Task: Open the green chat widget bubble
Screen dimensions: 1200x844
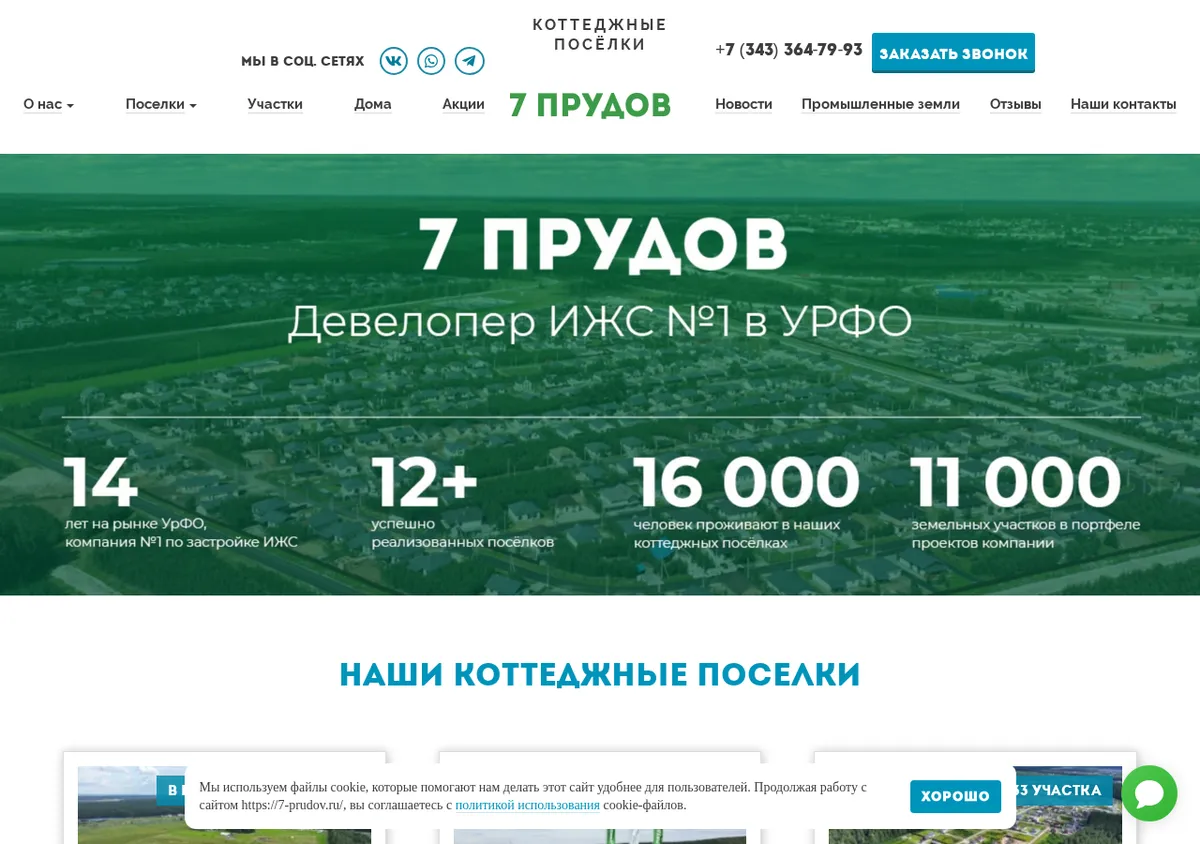Action: click(x=1149, y=793)
